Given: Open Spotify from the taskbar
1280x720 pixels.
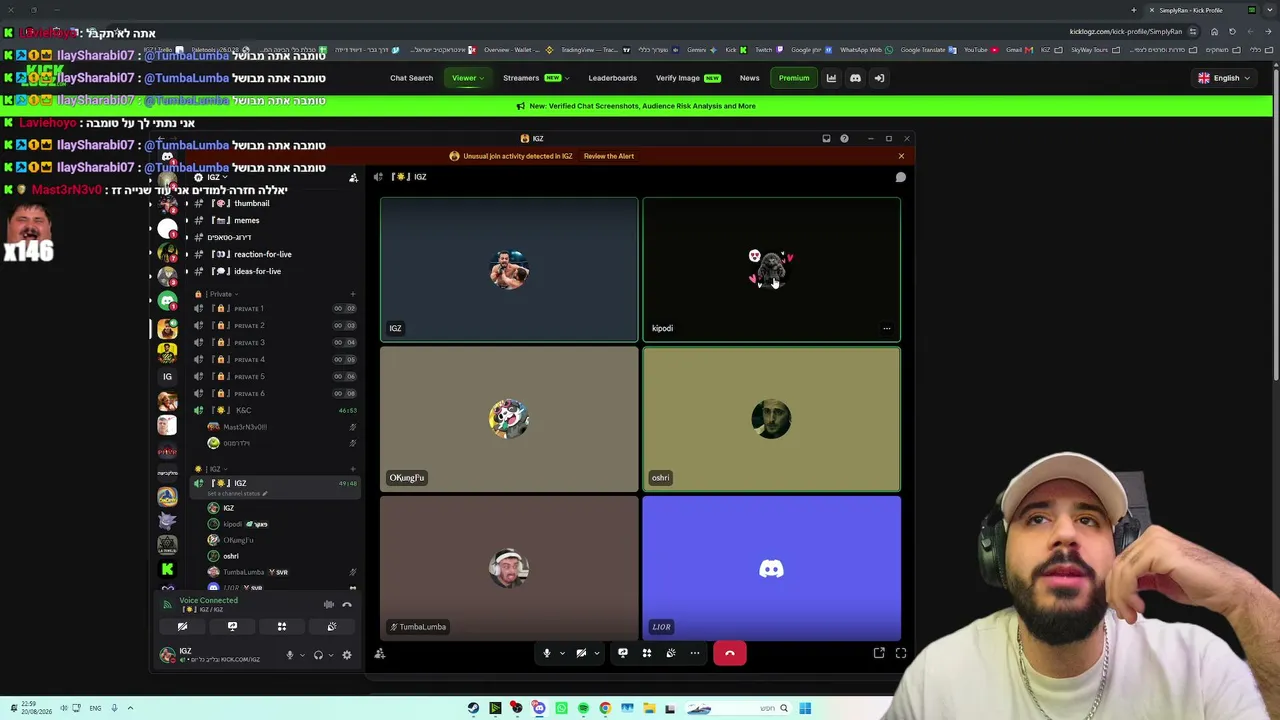Looking at the screenshot, I should 583,708.
